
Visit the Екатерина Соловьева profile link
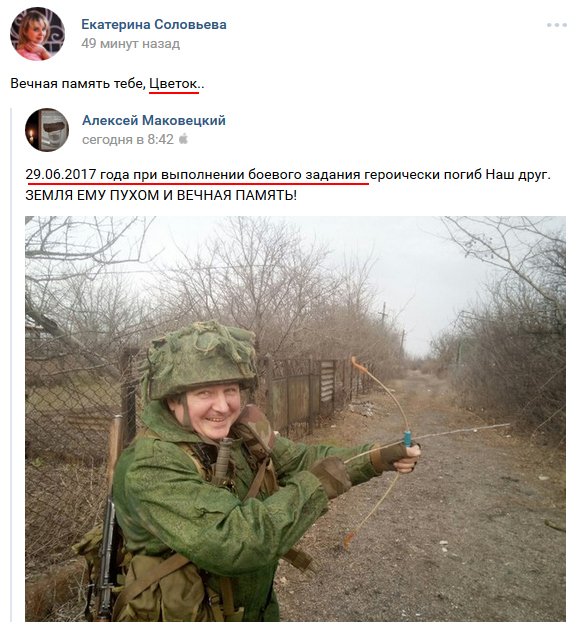[x=154, y=24]
